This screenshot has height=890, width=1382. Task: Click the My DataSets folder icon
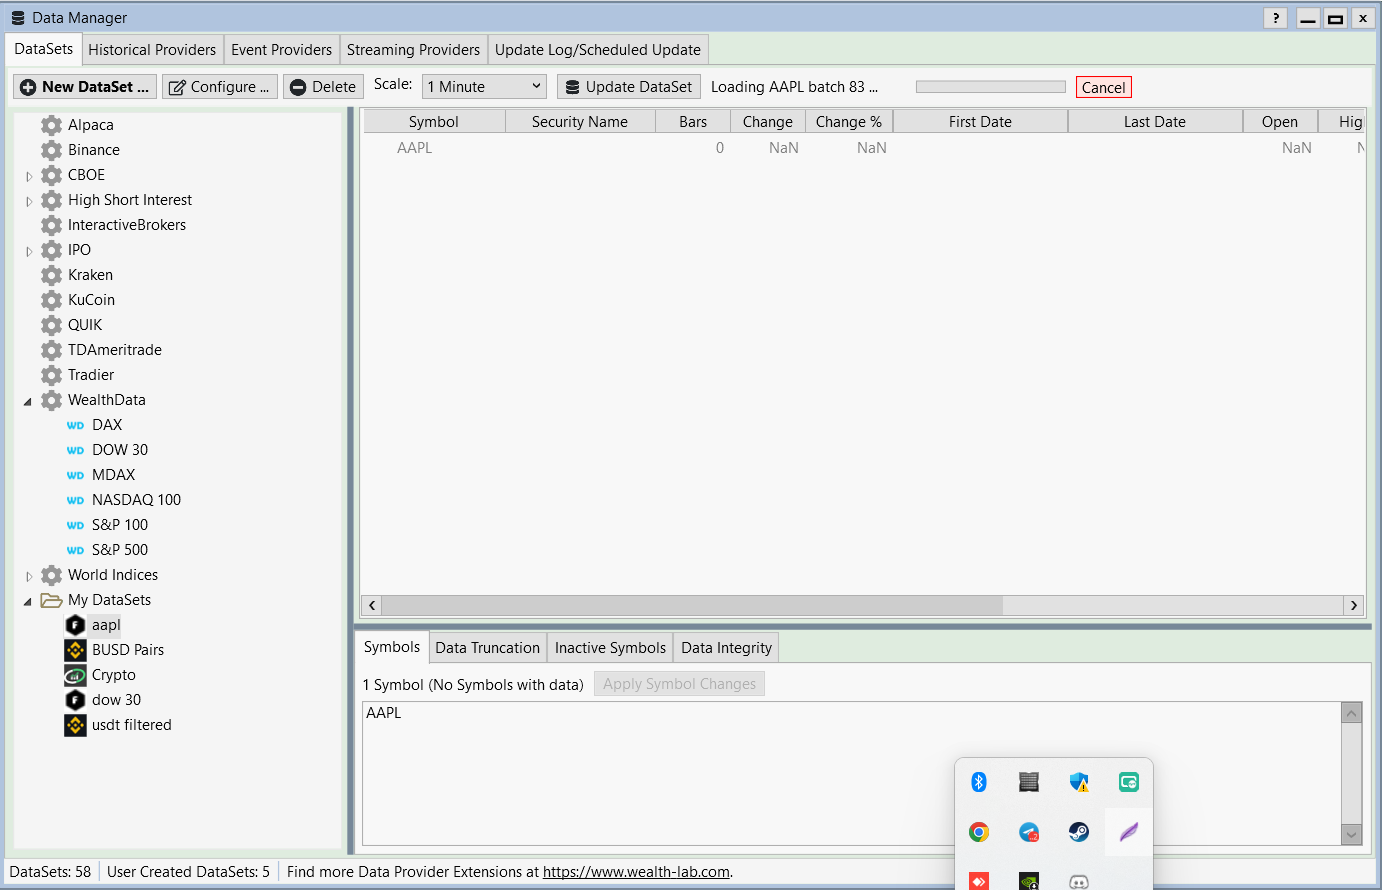51,600
